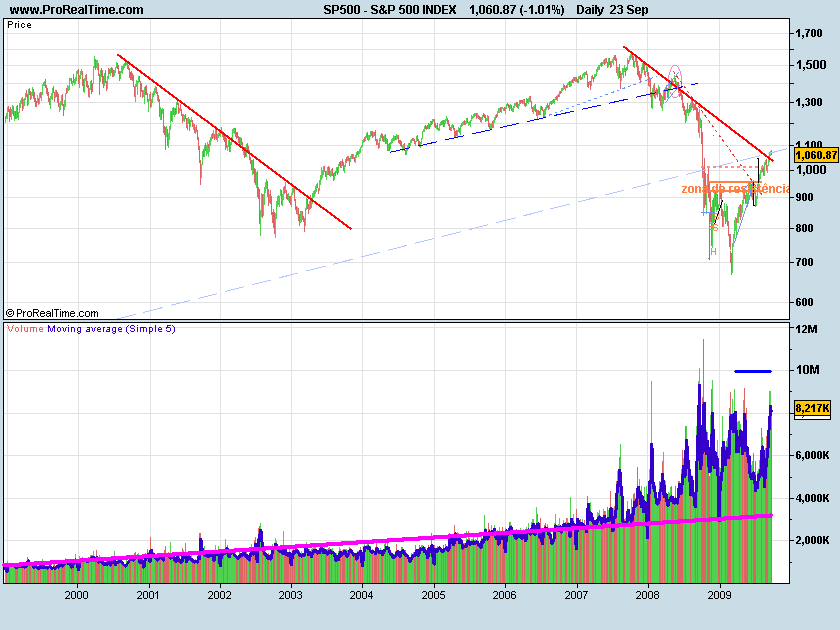Viewport: 840px width, 630px height.
Task: Click the 1,700 price axis label
Action: click(808, 33)
